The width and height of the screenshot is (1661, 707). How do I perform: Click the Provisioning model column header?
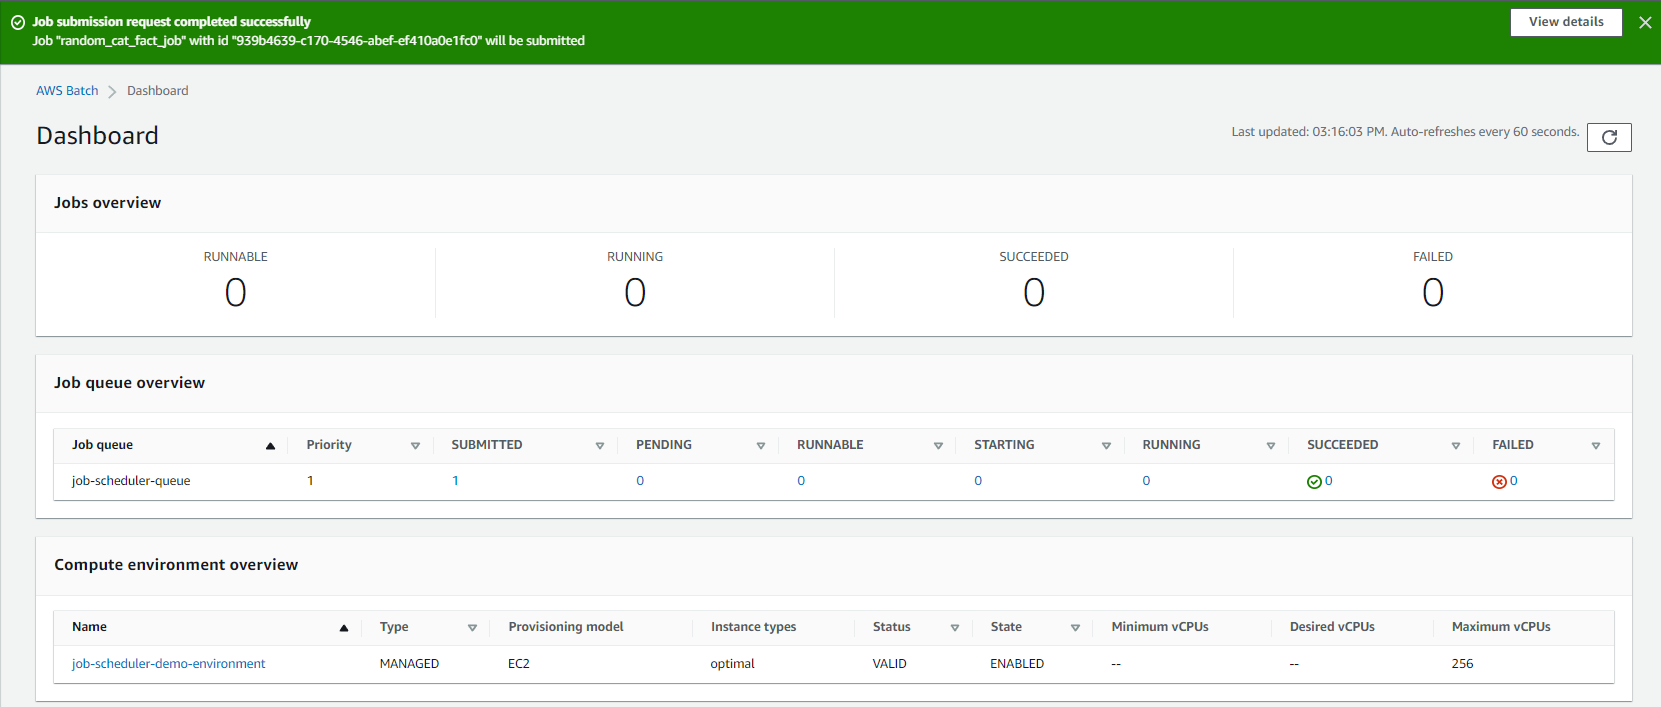[566, 627]
